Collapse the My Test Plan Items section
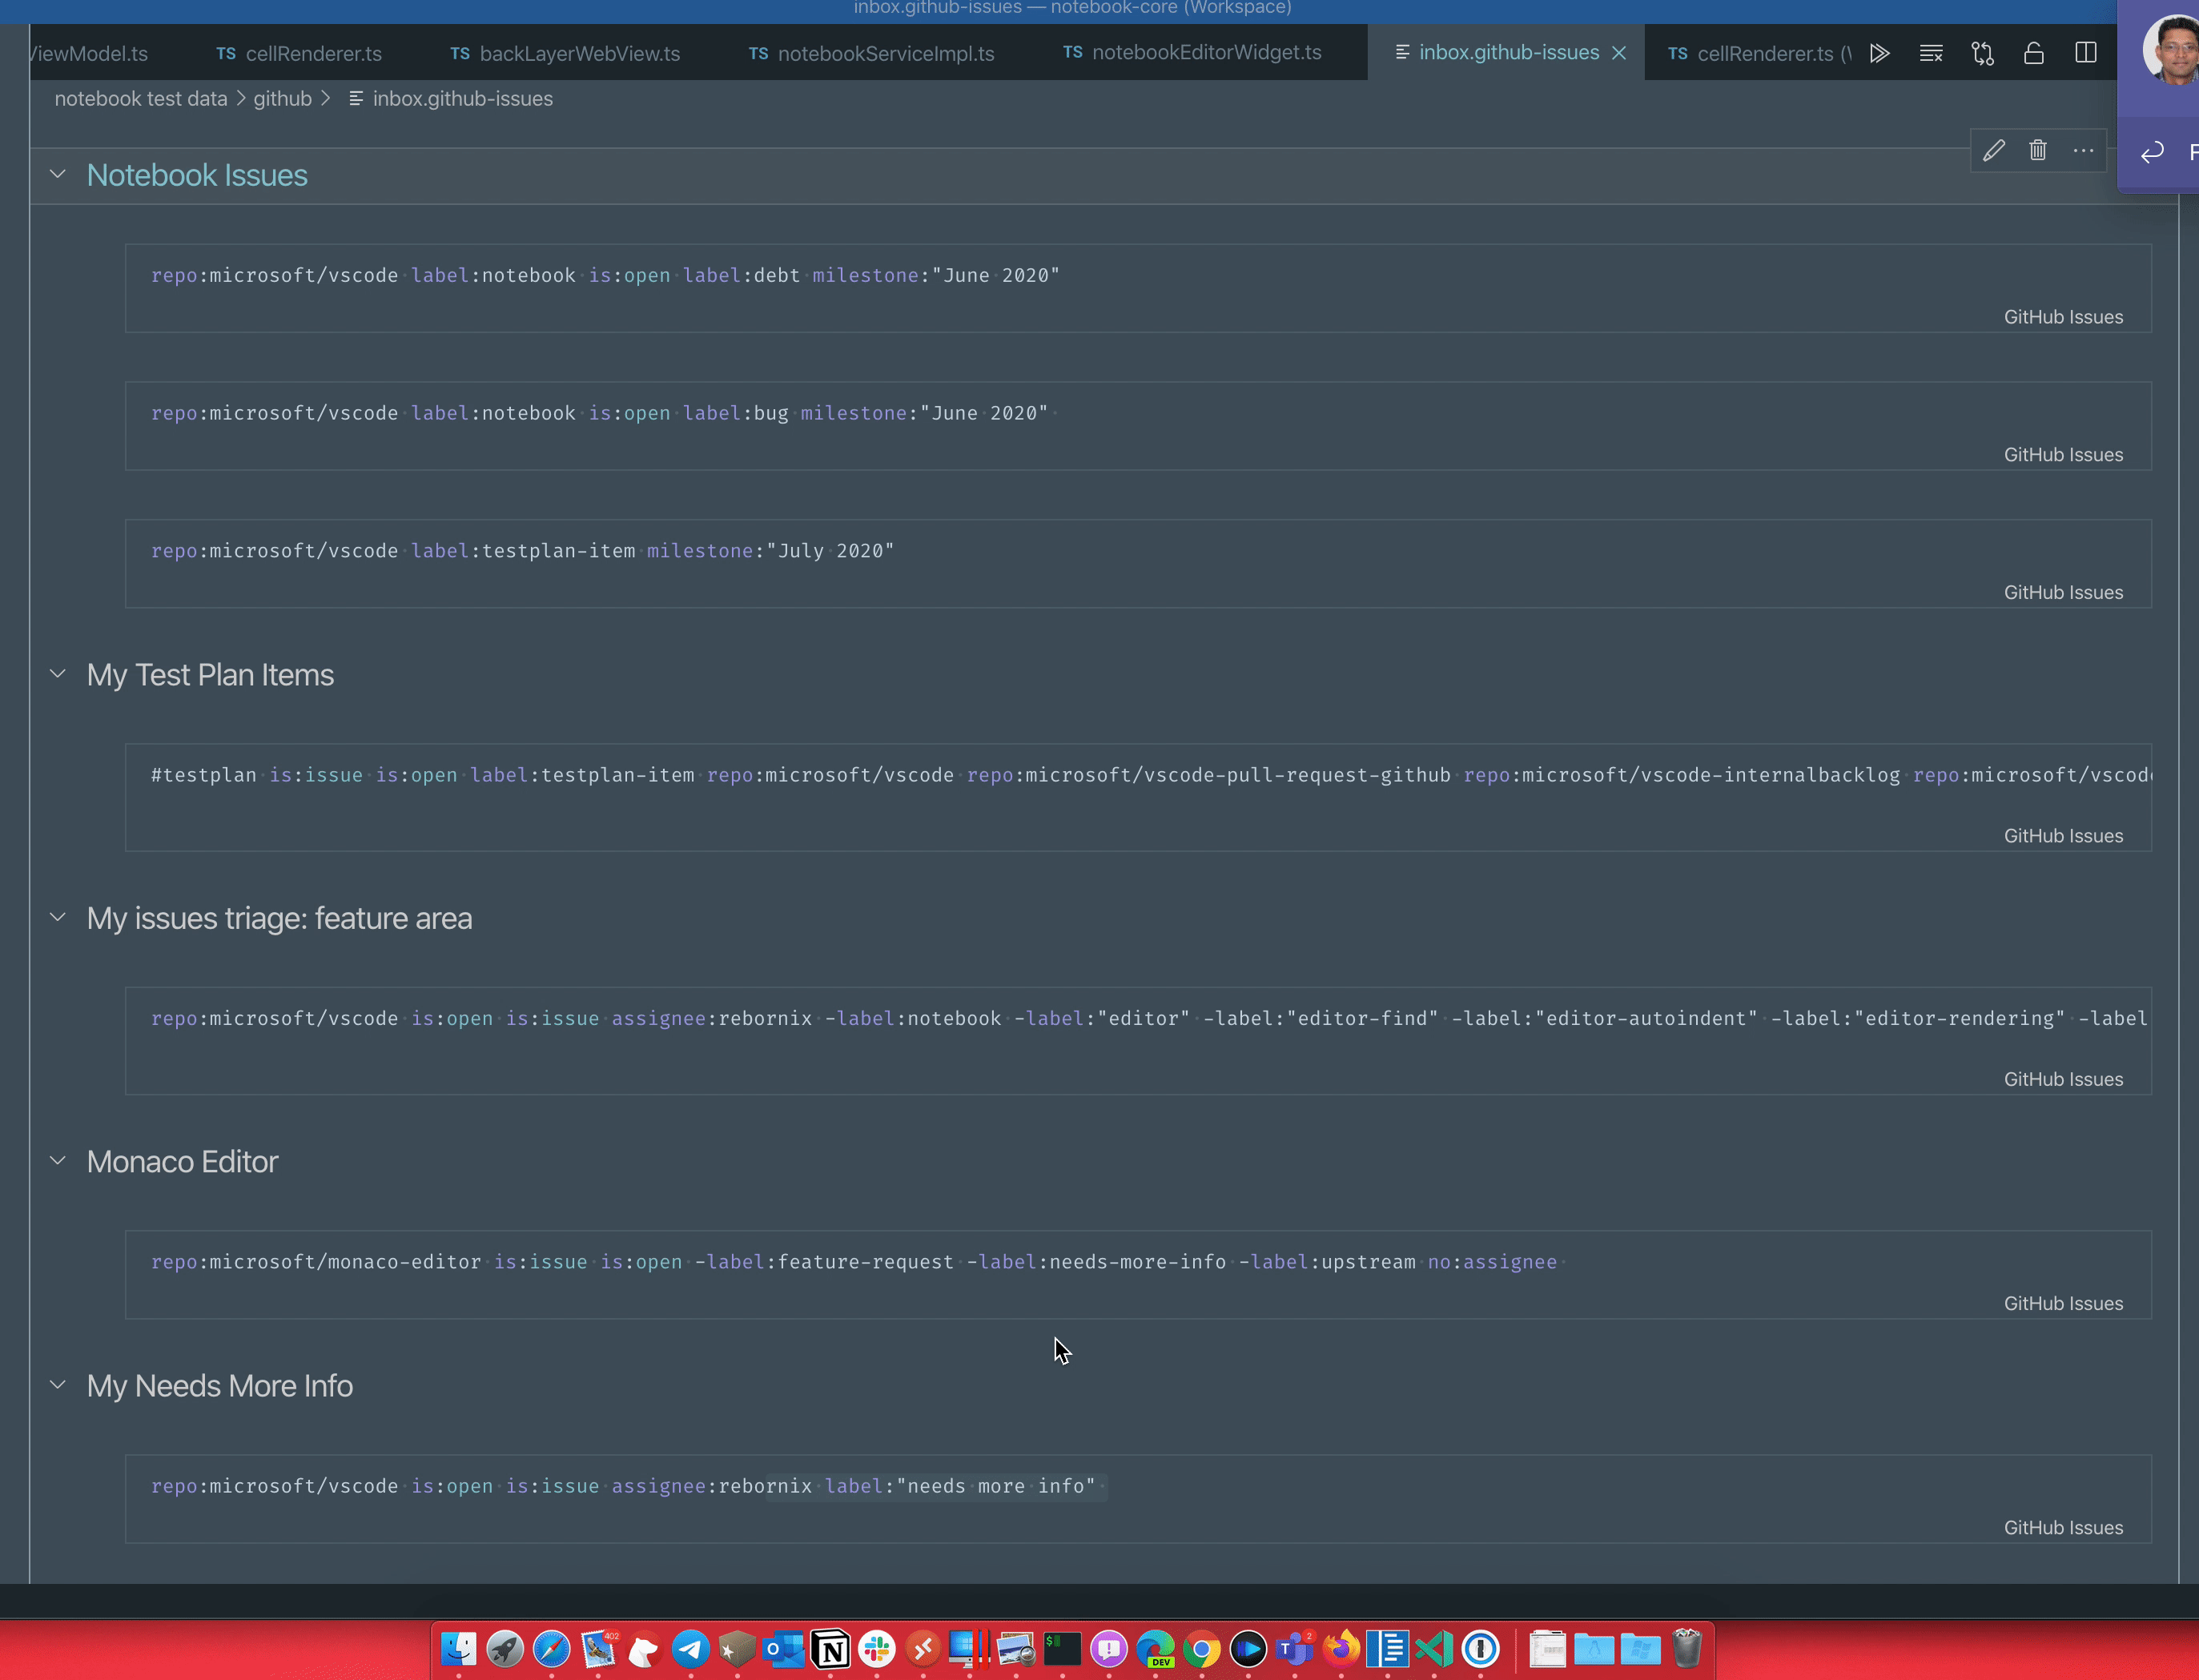Screen dimensions: 2199x1680 tap(58, 675)
